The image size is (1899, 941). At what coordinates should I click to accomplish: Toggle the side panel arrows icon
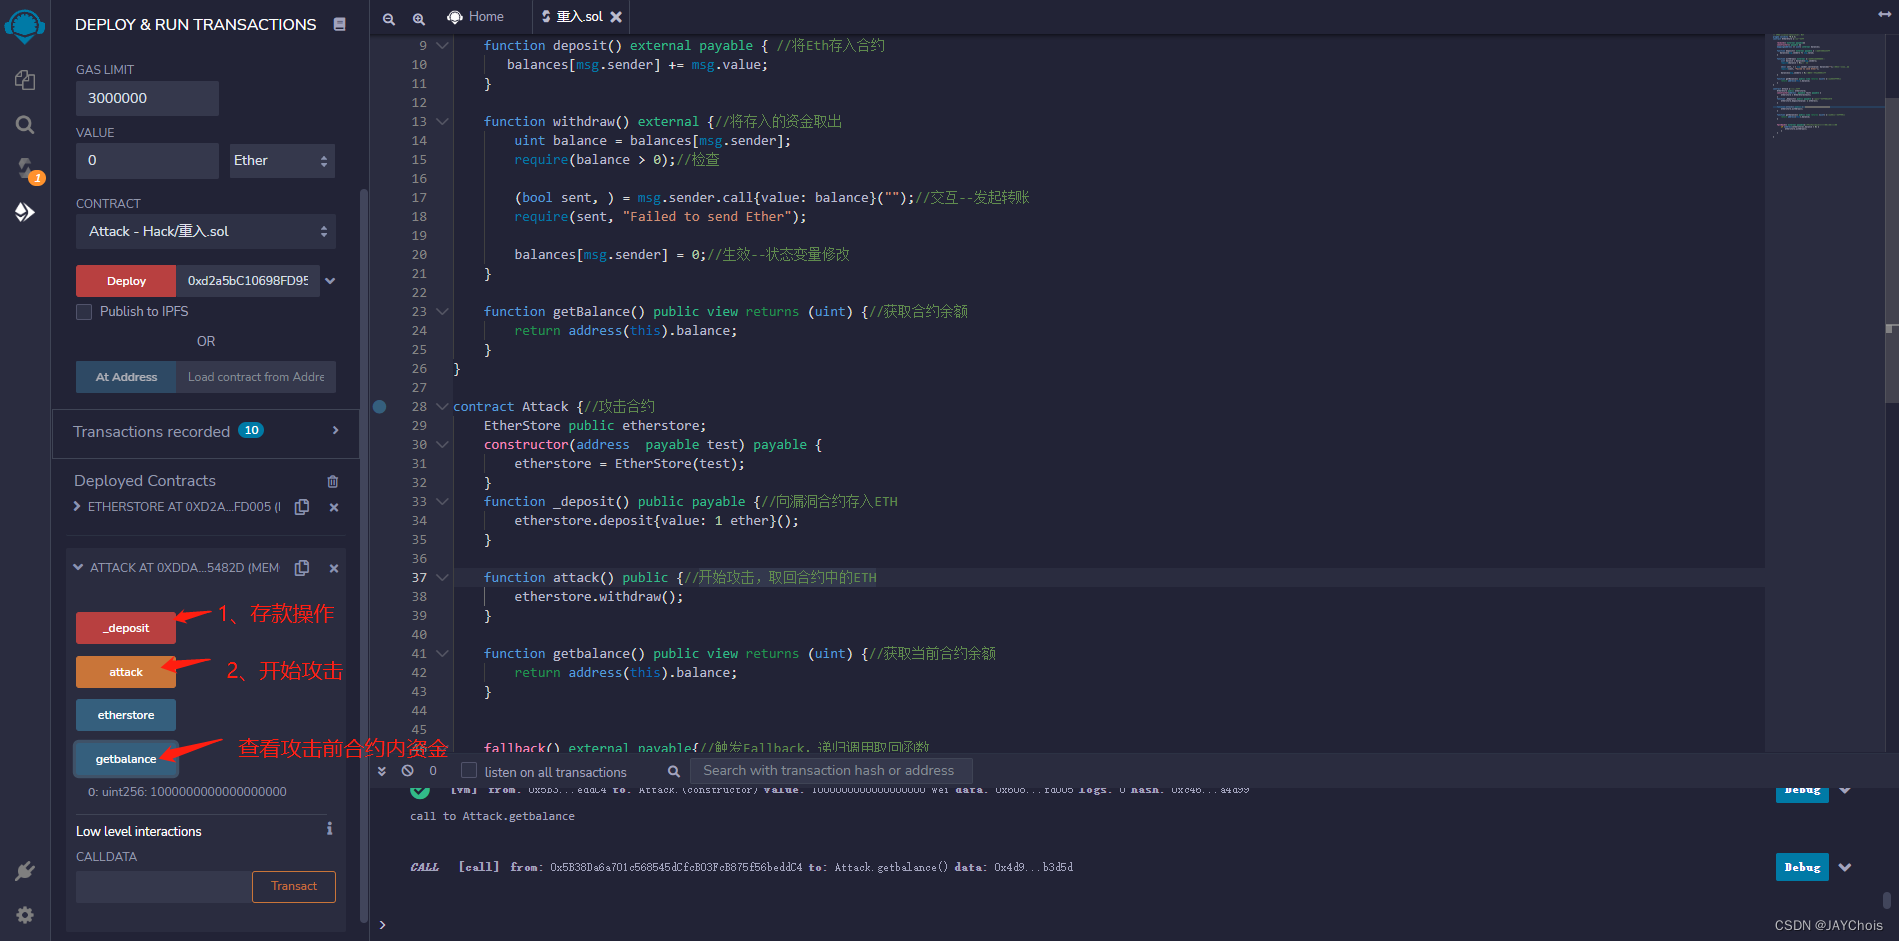pyautogui.click(x=1884, y=14)
